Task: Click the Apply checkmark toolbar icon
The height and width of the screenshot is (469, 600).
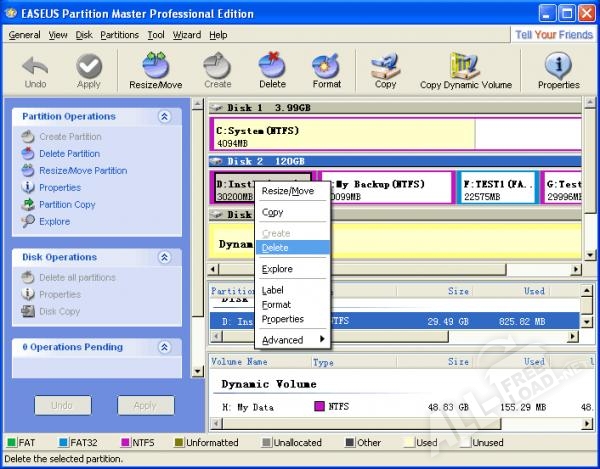Action: pyautogui.click(x=89, y=70)
